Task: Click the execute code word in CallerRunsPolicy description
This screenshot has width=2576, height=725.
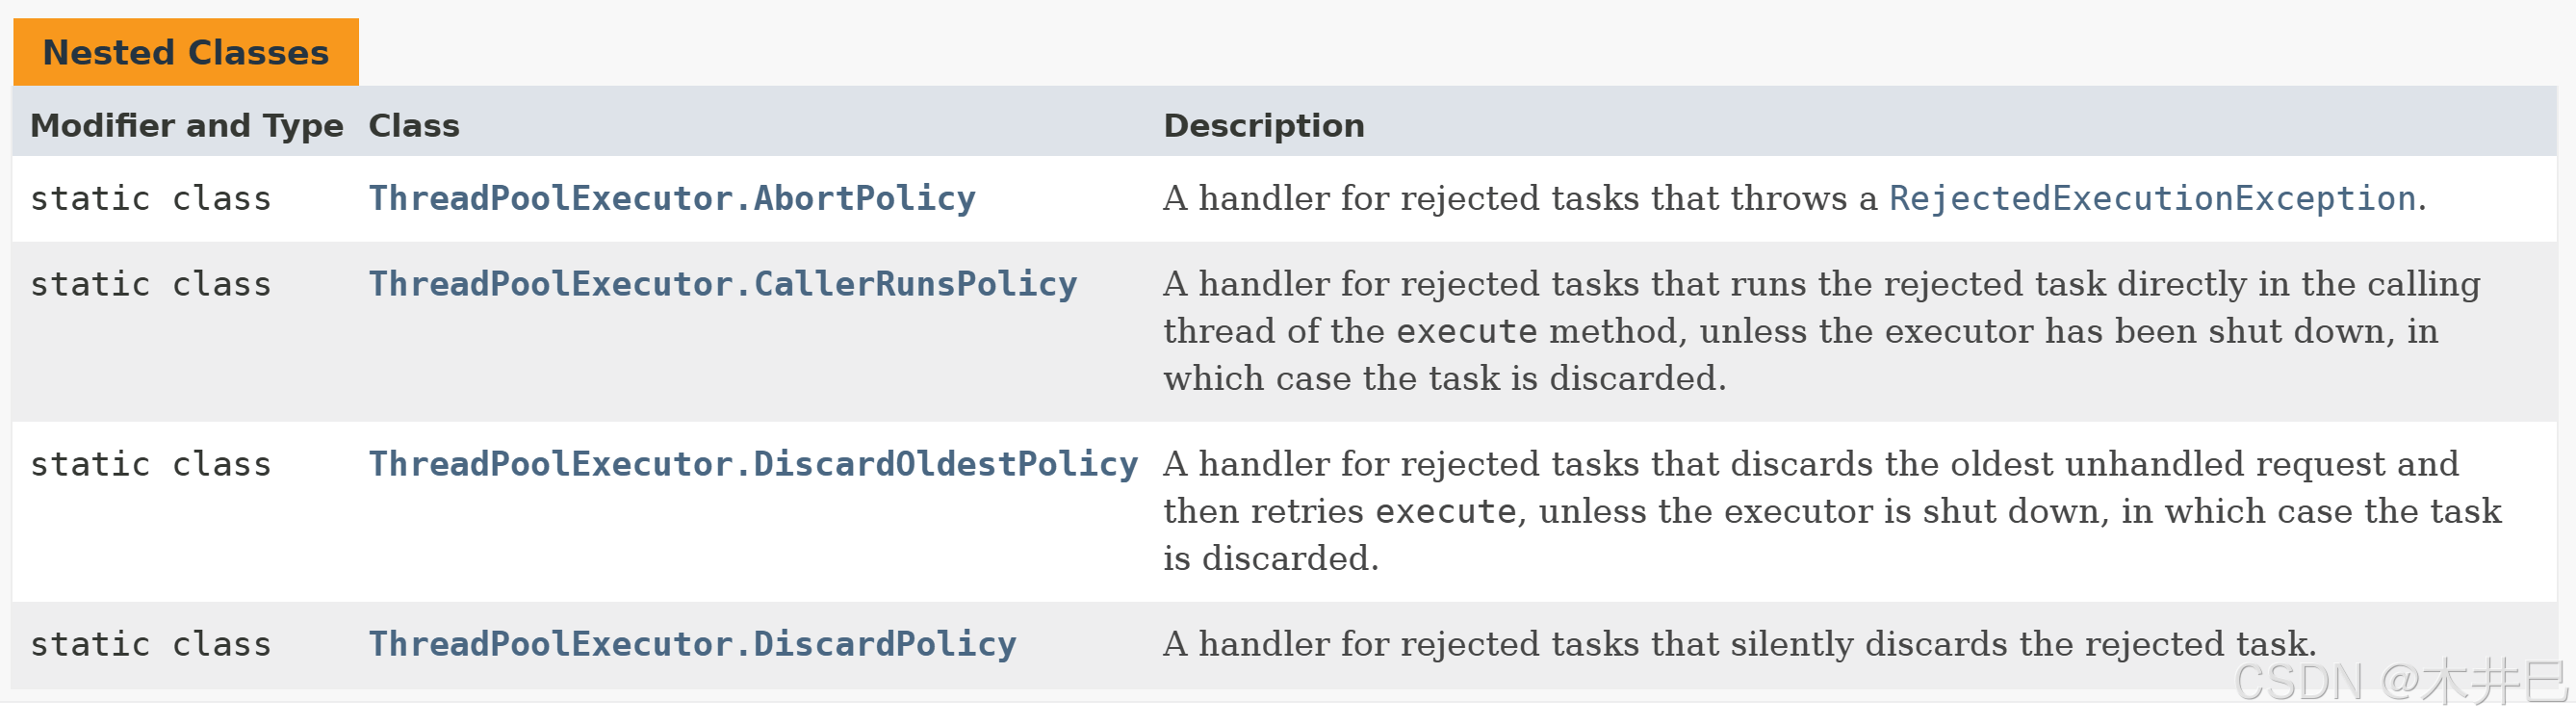Action: (x=1467, y=331)
